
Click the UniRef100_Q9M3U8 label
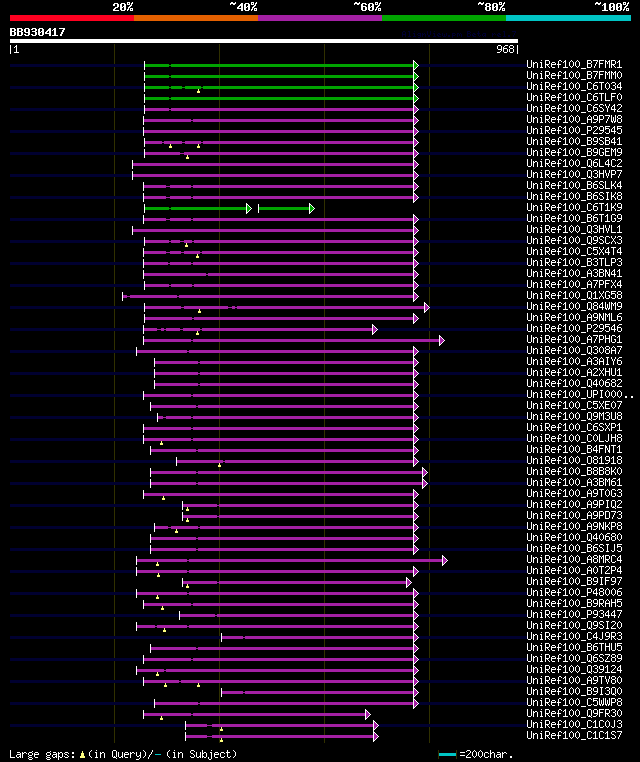pos(574,416)
